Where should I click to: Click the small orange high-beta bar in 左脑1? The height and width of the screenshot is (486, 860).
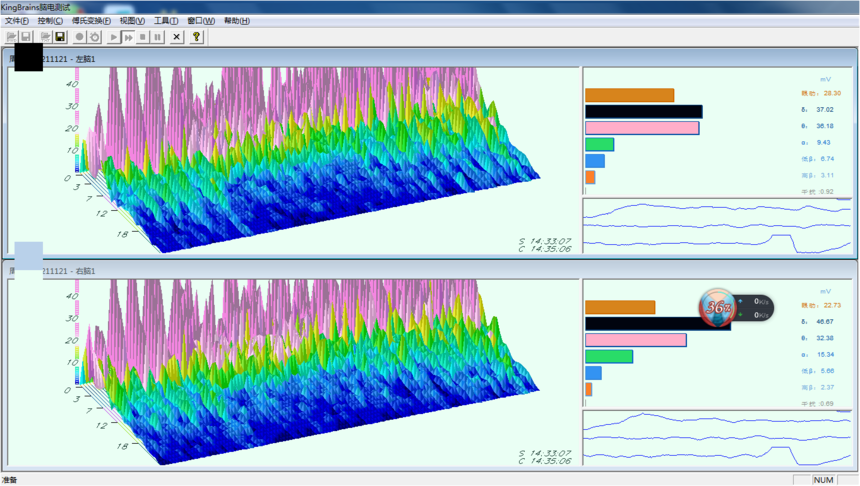590,177
